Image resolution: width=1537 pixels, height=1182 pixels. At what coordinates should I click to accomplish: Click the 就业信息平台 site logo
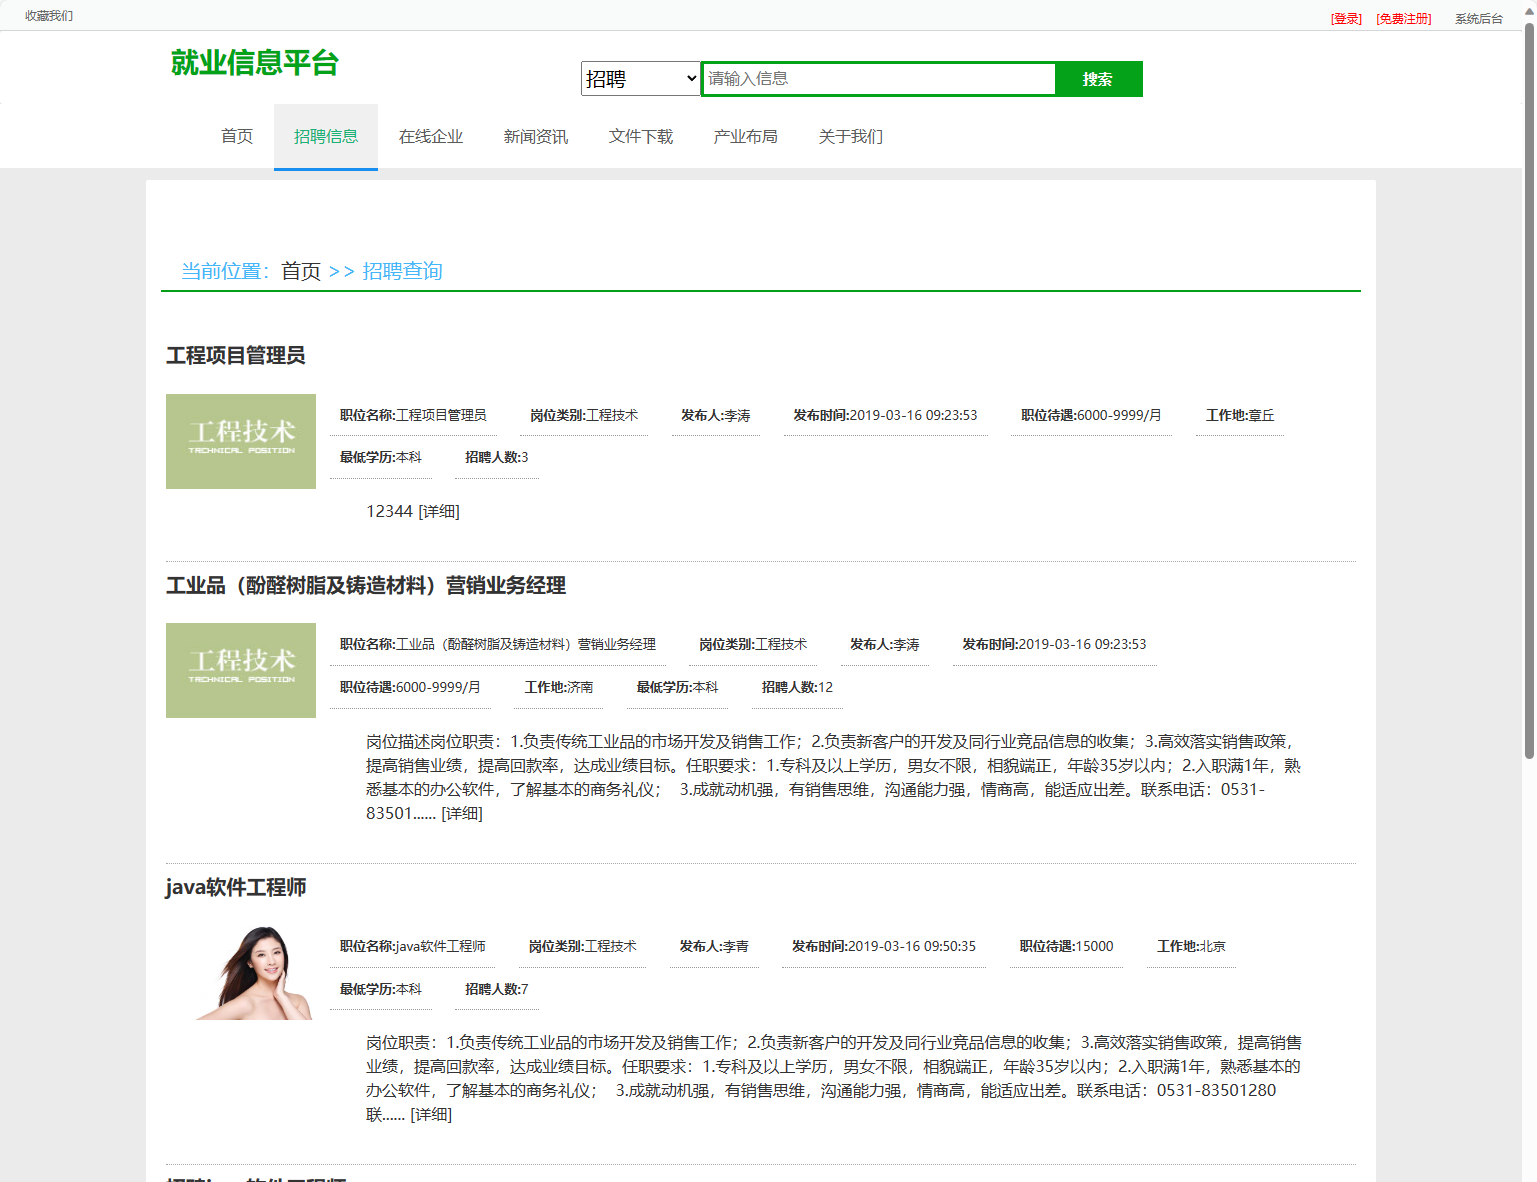[x=254, y=63]
